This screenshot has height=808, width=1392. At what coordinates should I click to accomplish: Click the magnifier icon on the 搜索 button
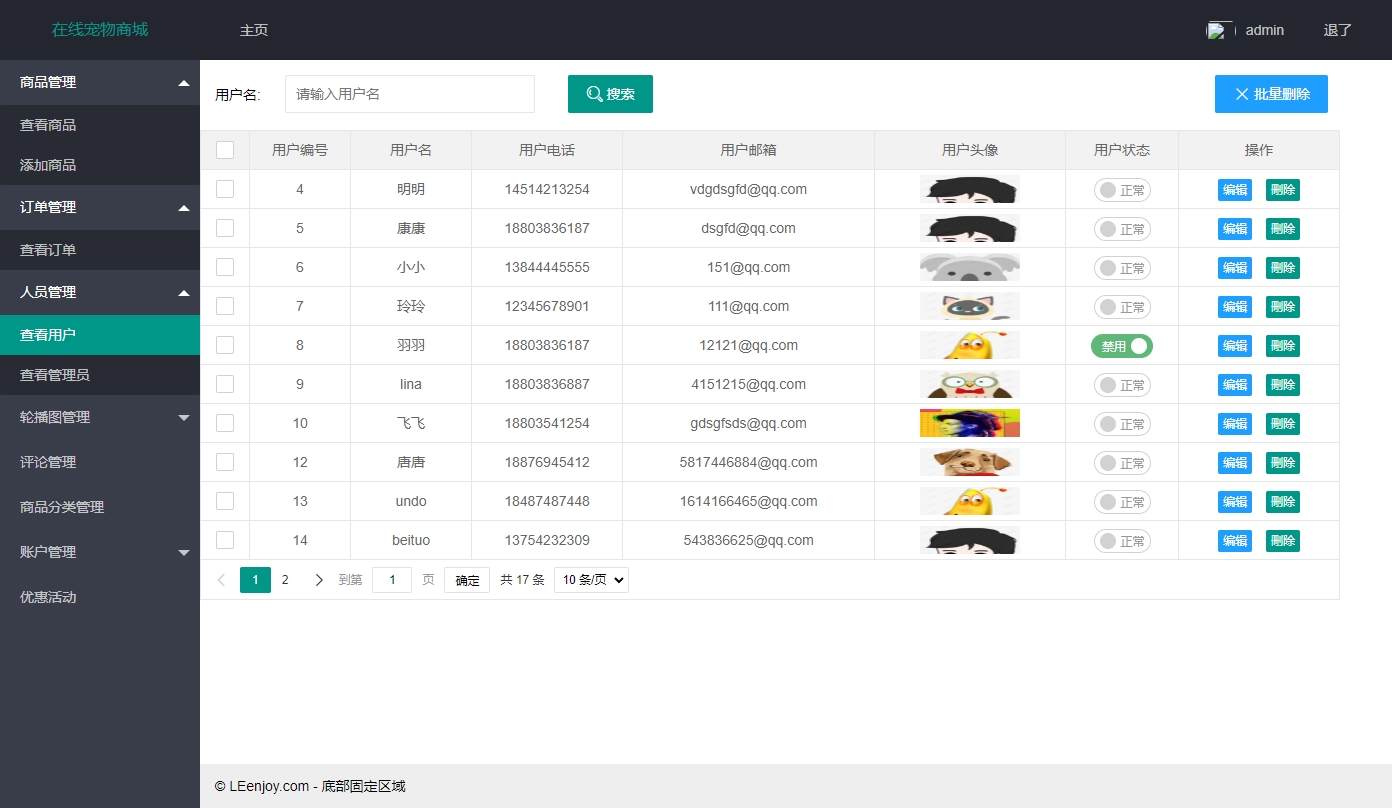point(592,93)
